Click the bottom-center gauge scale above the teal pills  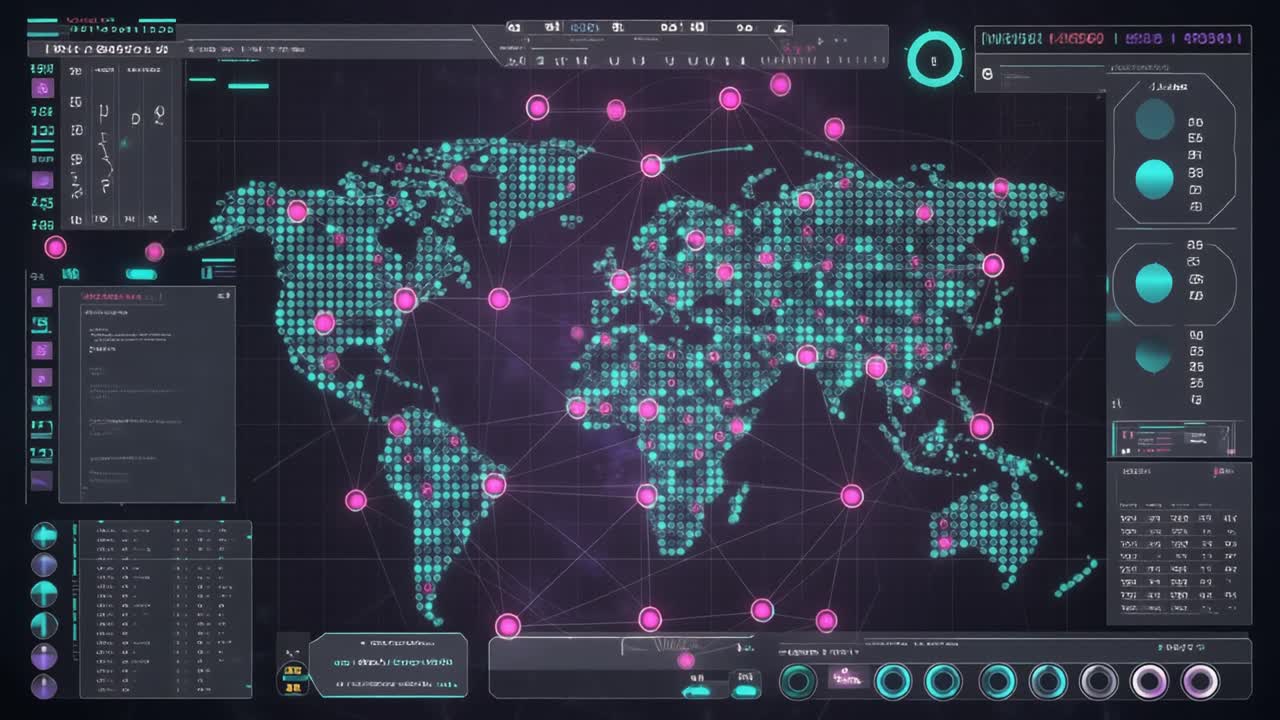pyautogui.click(x=686, y=645)
